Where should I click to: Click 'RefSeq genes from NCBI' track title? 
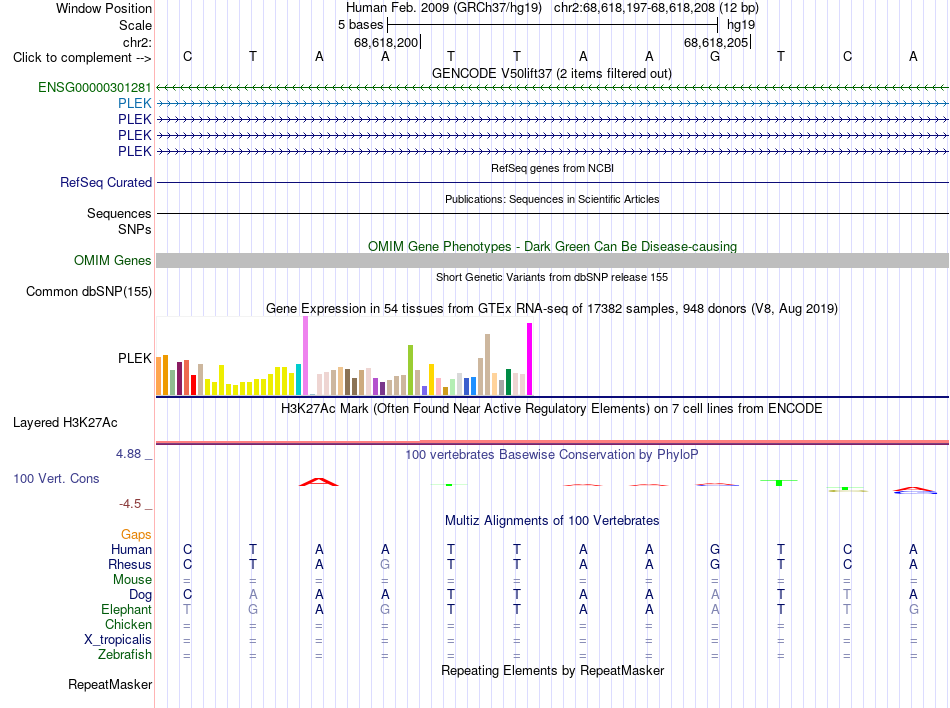(553, 168)
